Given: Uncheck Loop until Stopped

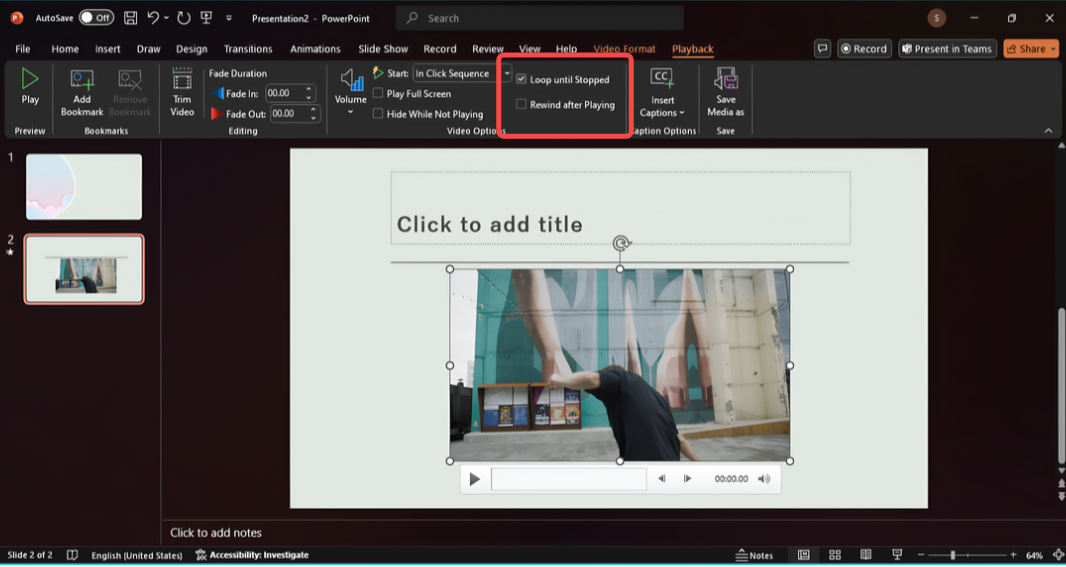Looking at the screenshot, I should 521,80.
